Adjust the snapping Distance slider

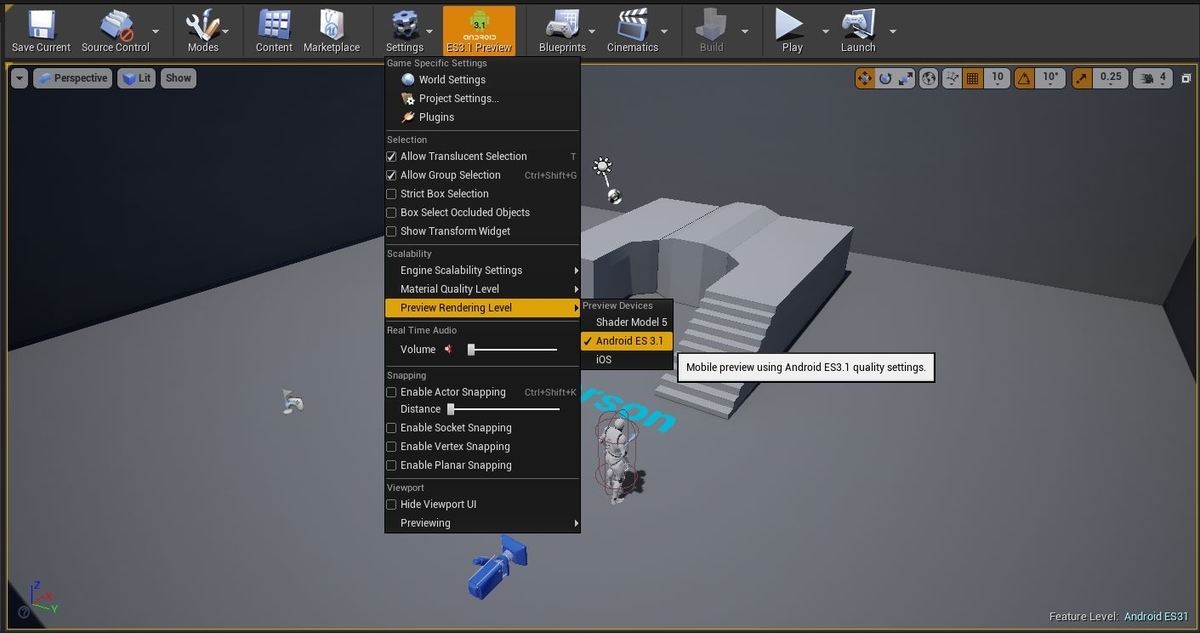click(504, 409)
